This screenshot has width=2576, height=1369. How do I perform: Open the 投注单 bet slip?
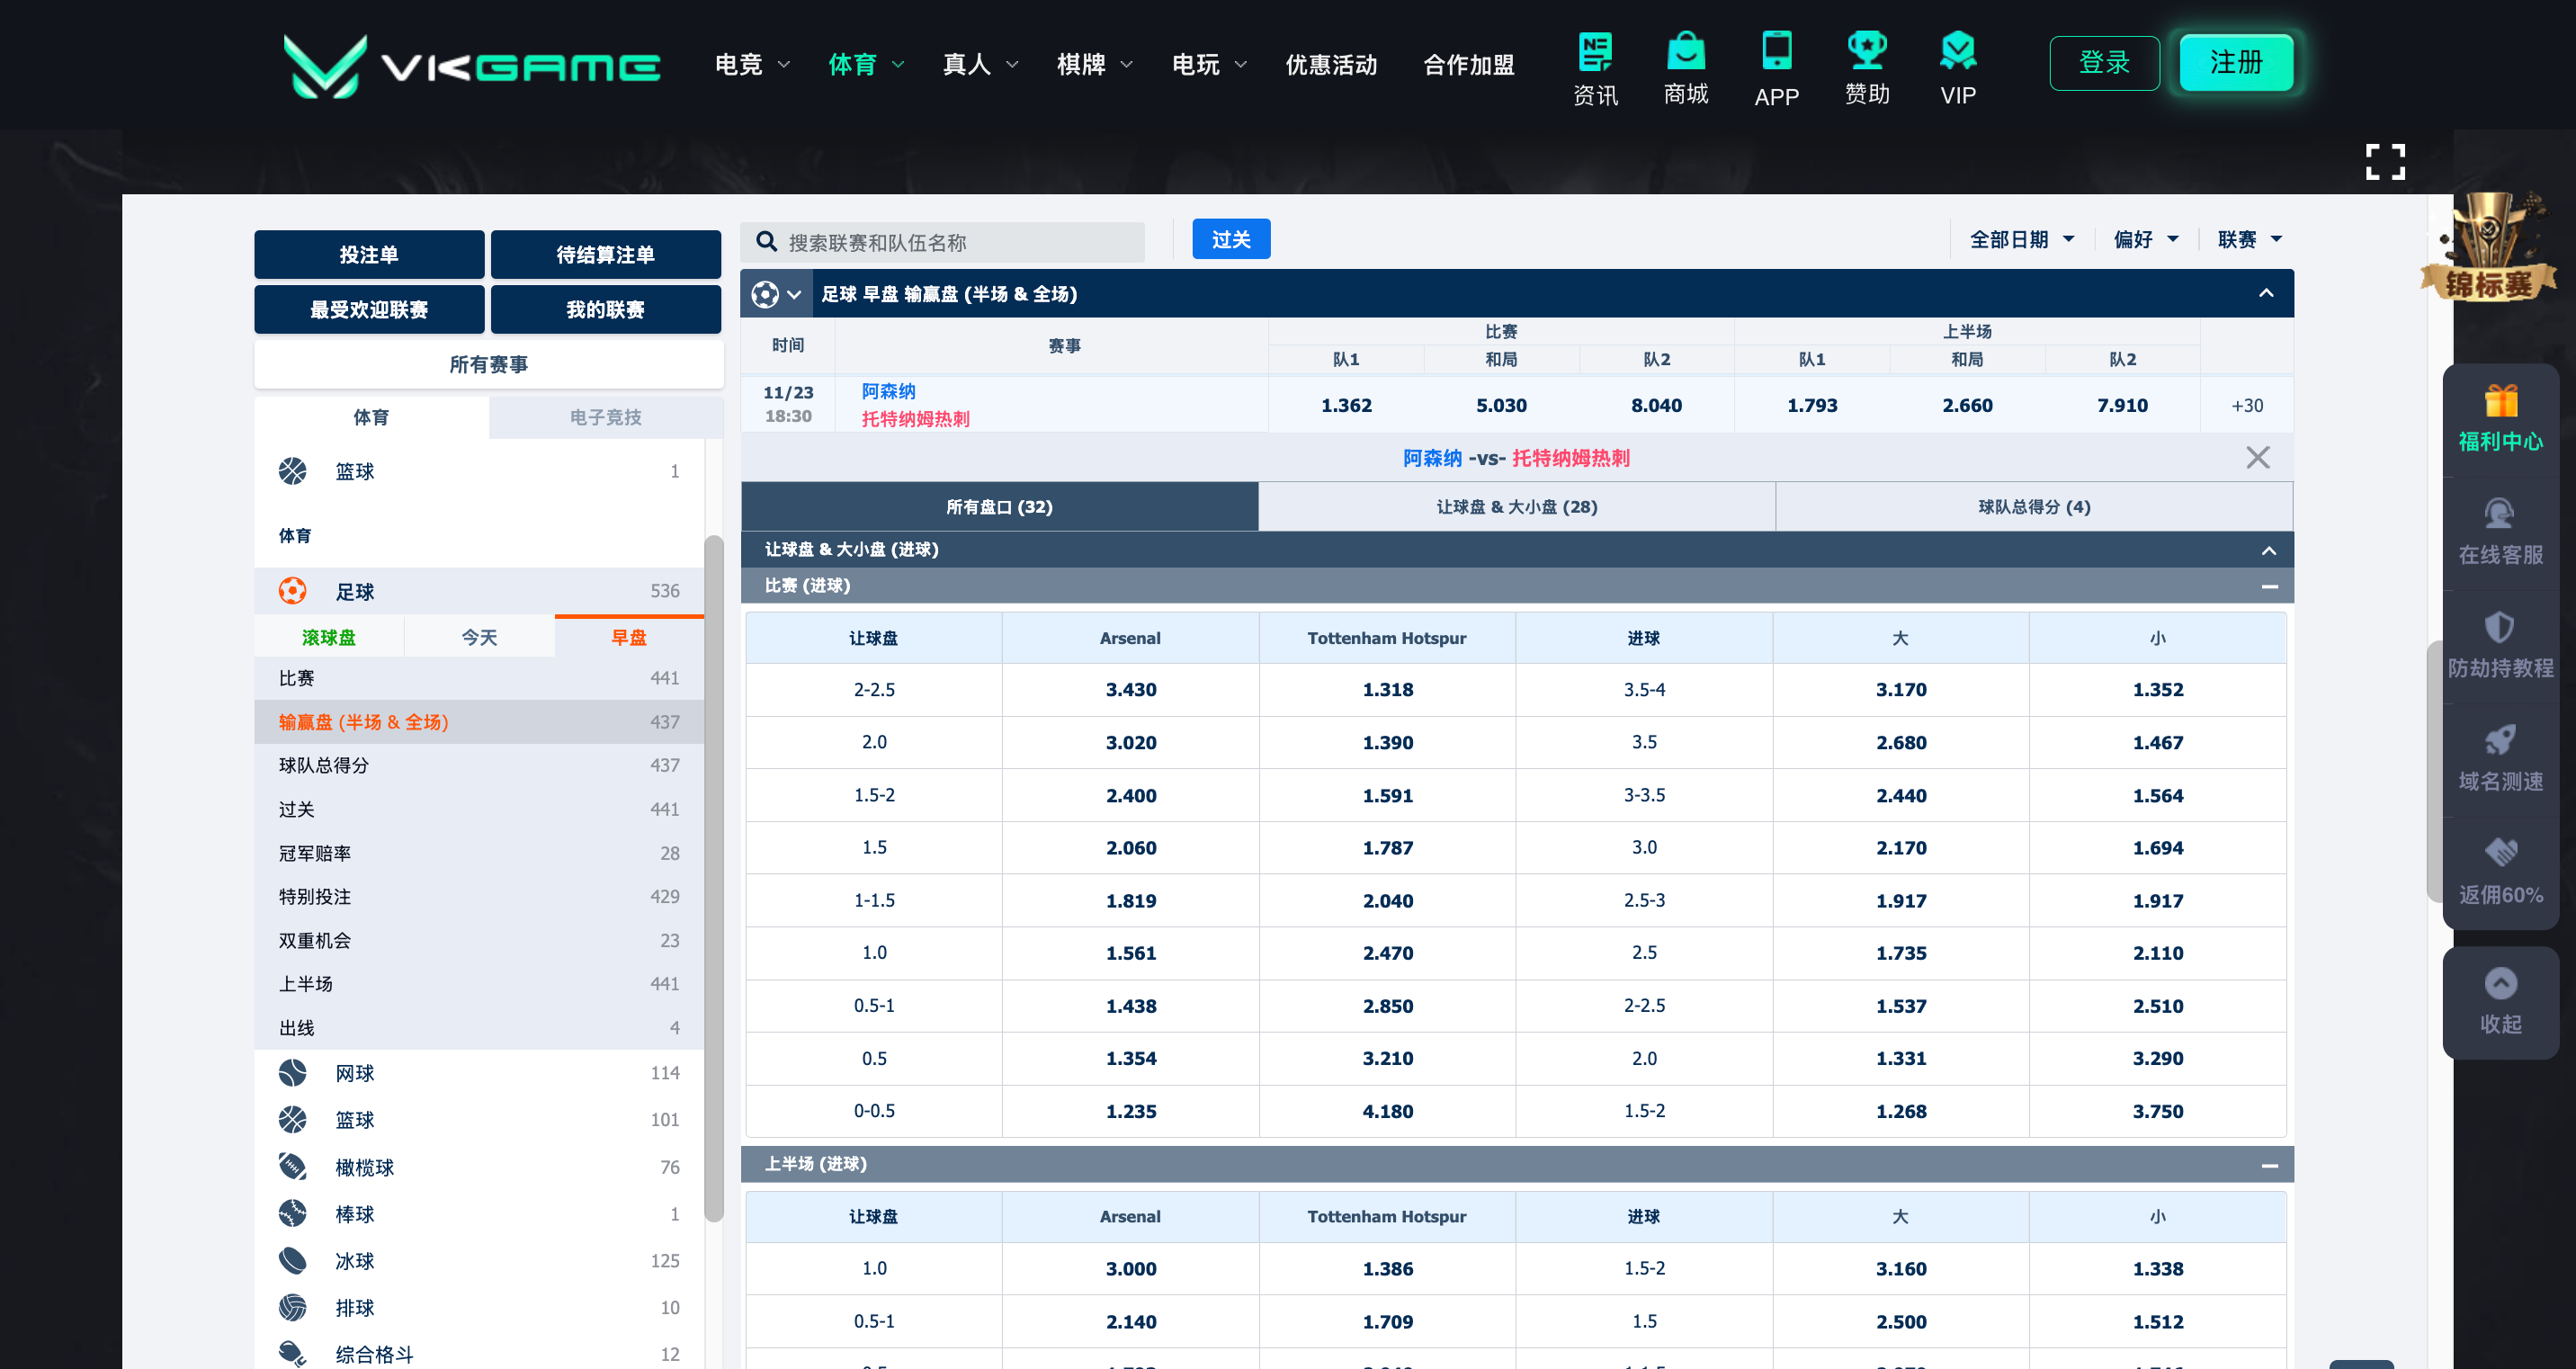coord(369,255)
